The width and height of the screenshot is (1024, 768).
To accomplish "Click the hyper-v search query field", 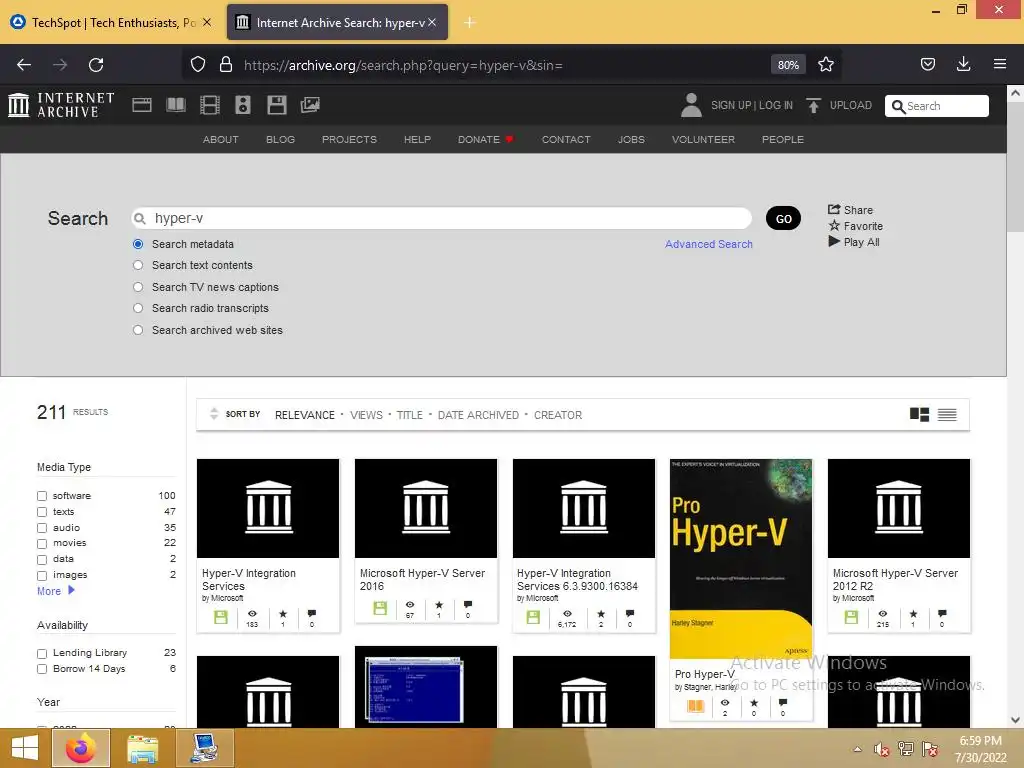I will click(441, 218).
